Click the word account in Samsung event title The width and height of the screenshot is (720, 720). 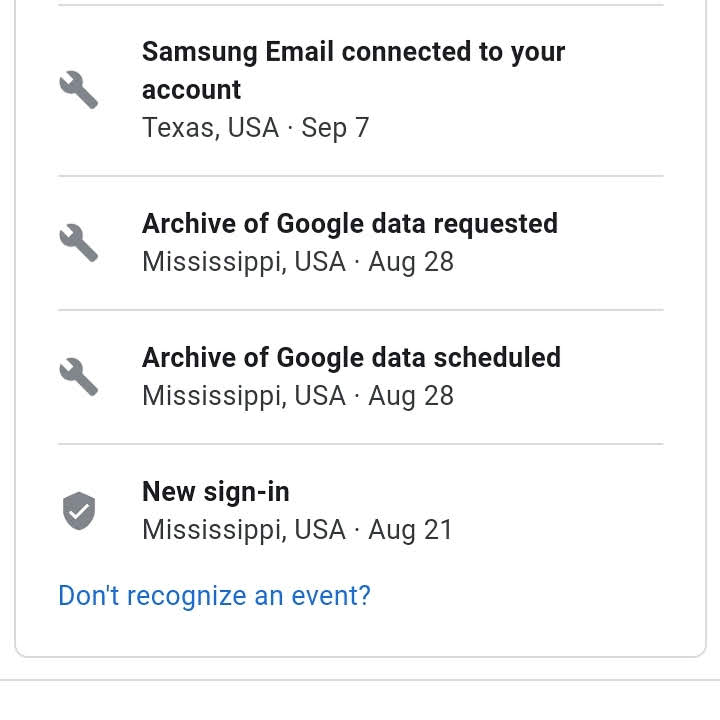191,90
